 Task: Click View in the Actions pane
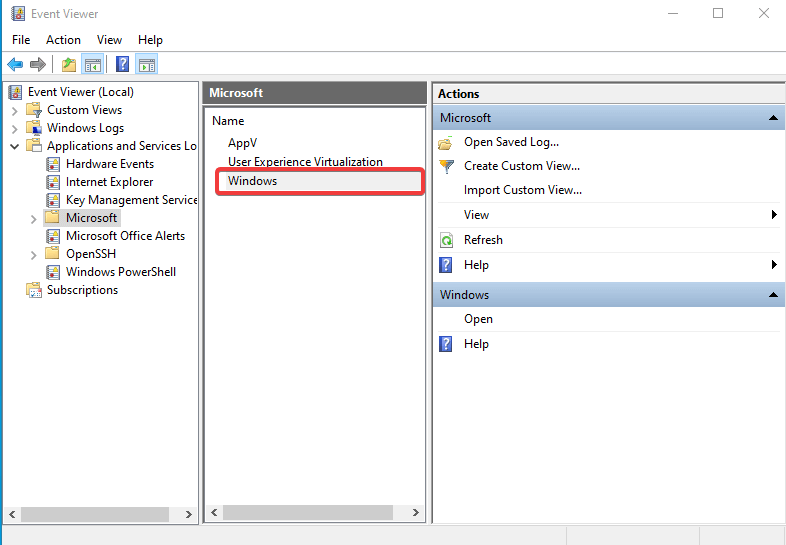(476, 215)
